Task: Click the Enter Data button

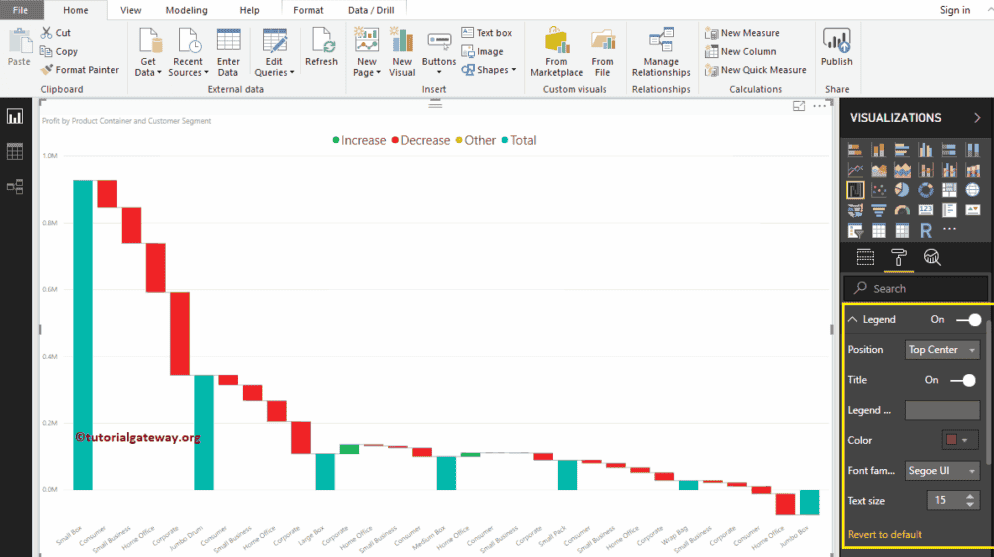Action: tap(228, 52)
